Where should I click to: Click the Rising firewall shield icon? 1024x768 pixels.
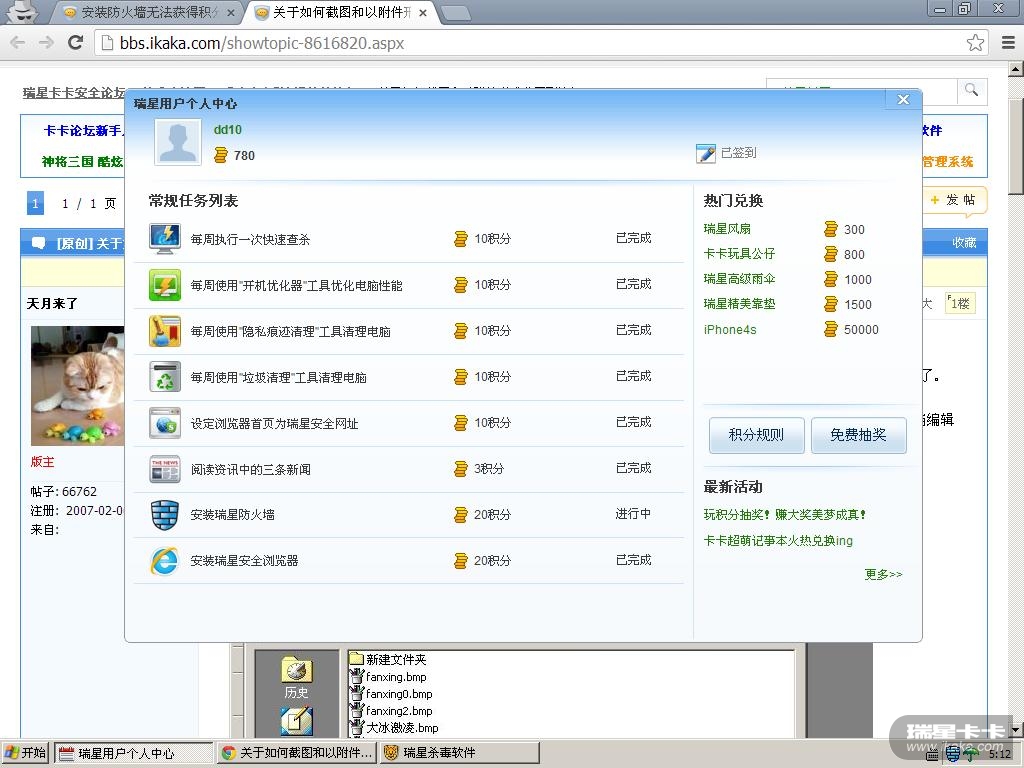(x=165, y=515)
